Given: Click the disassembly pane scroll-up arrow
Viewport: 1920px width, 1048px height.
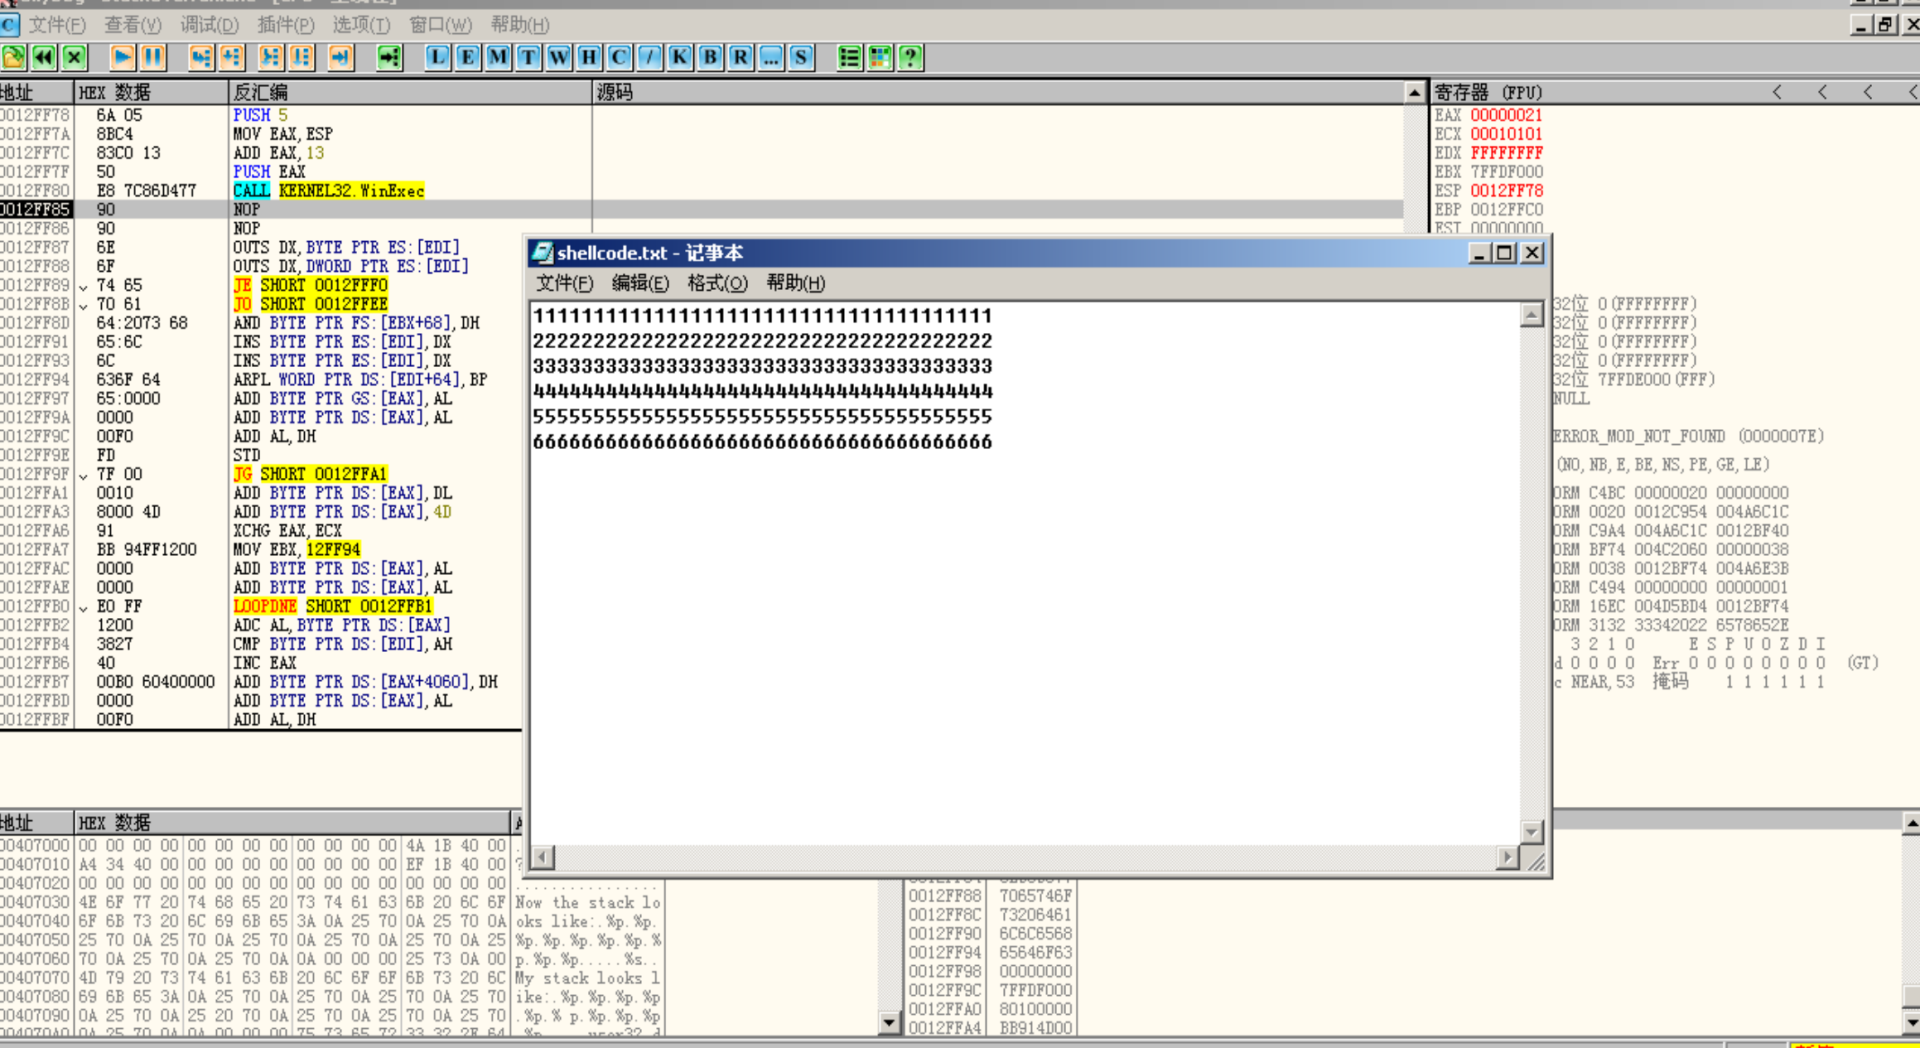Looking at the screenshot, I should [x=1414, y=93].
